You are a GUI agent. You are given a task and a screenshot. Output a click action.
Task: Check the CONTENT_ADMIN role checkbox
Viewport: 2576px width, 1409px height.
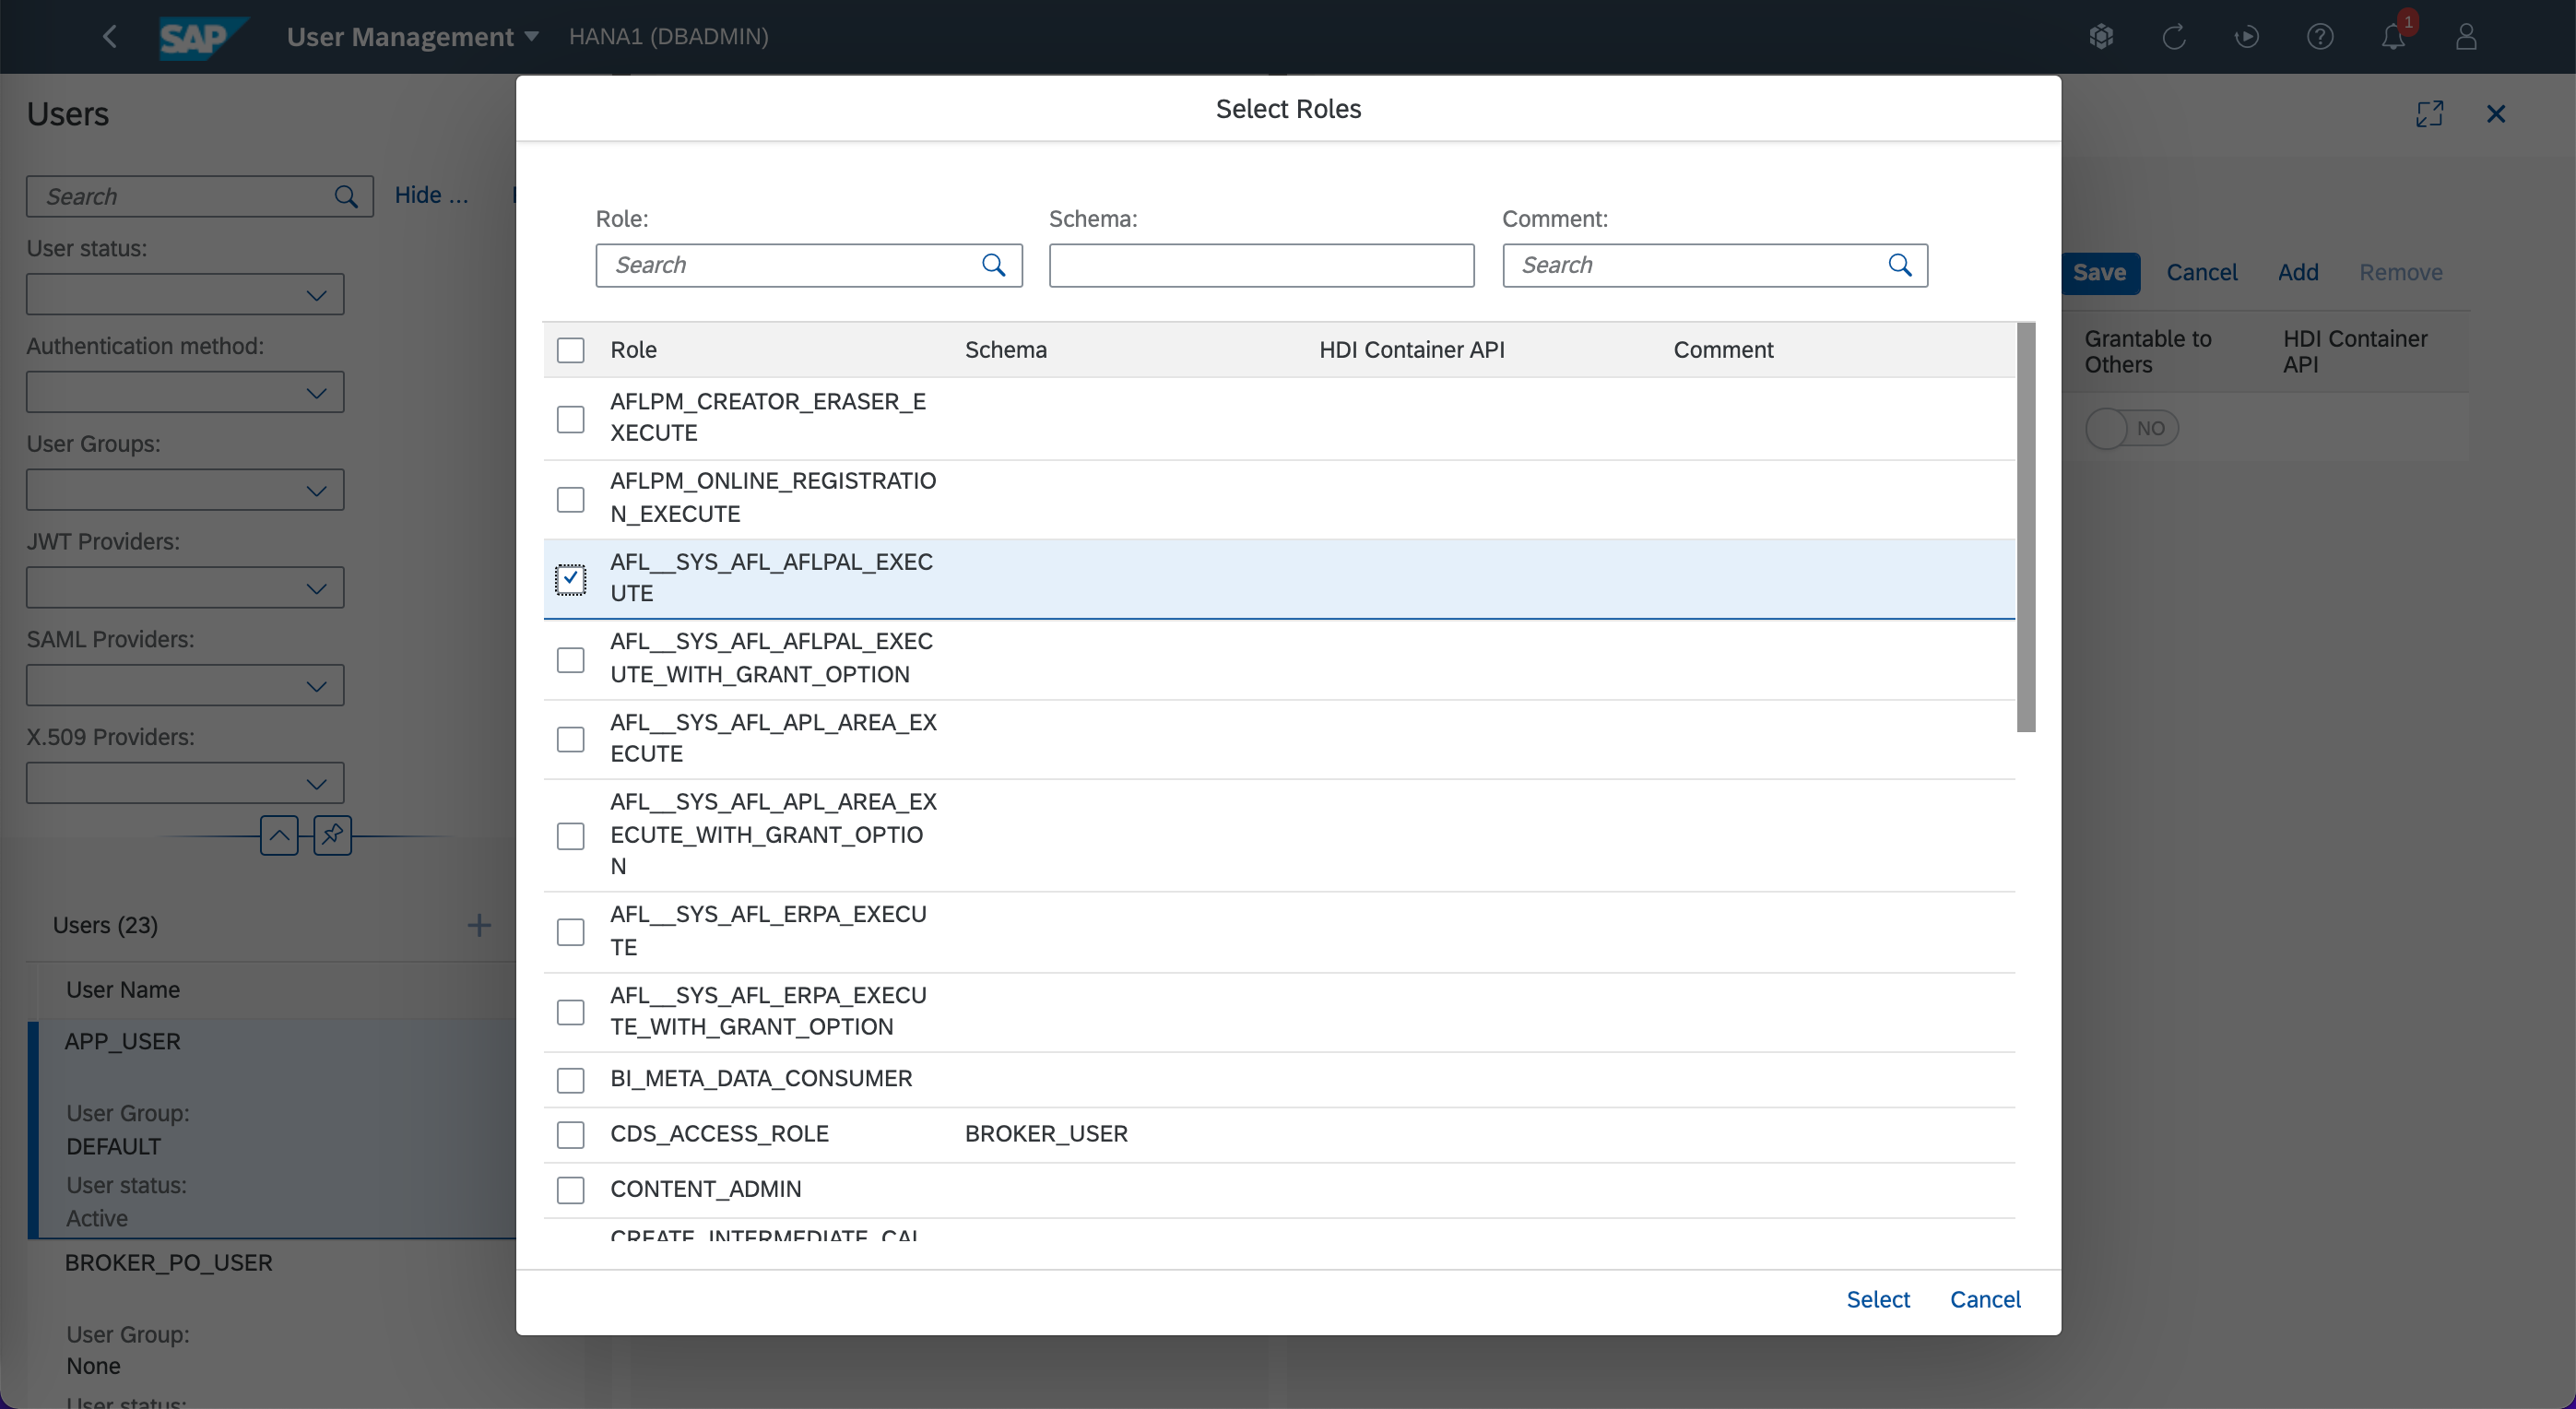coord(570,1189)
